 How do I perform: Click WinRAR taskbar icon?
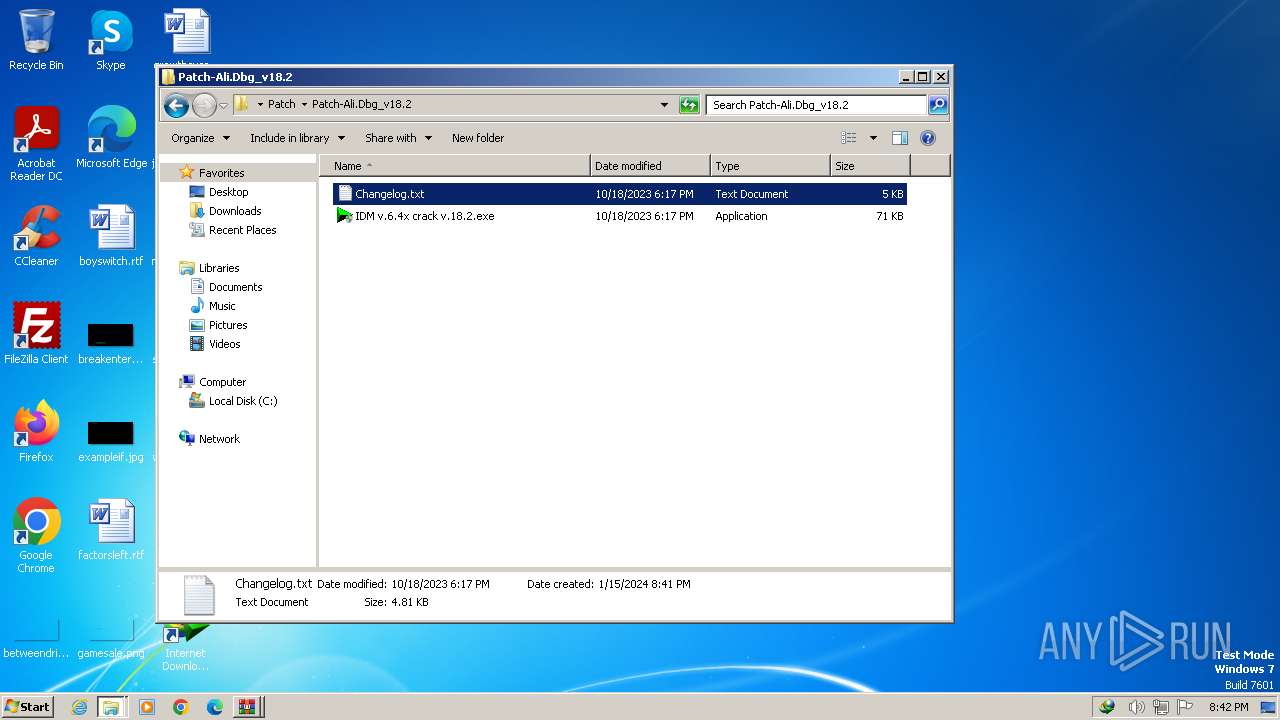click(x=248, y=707)
